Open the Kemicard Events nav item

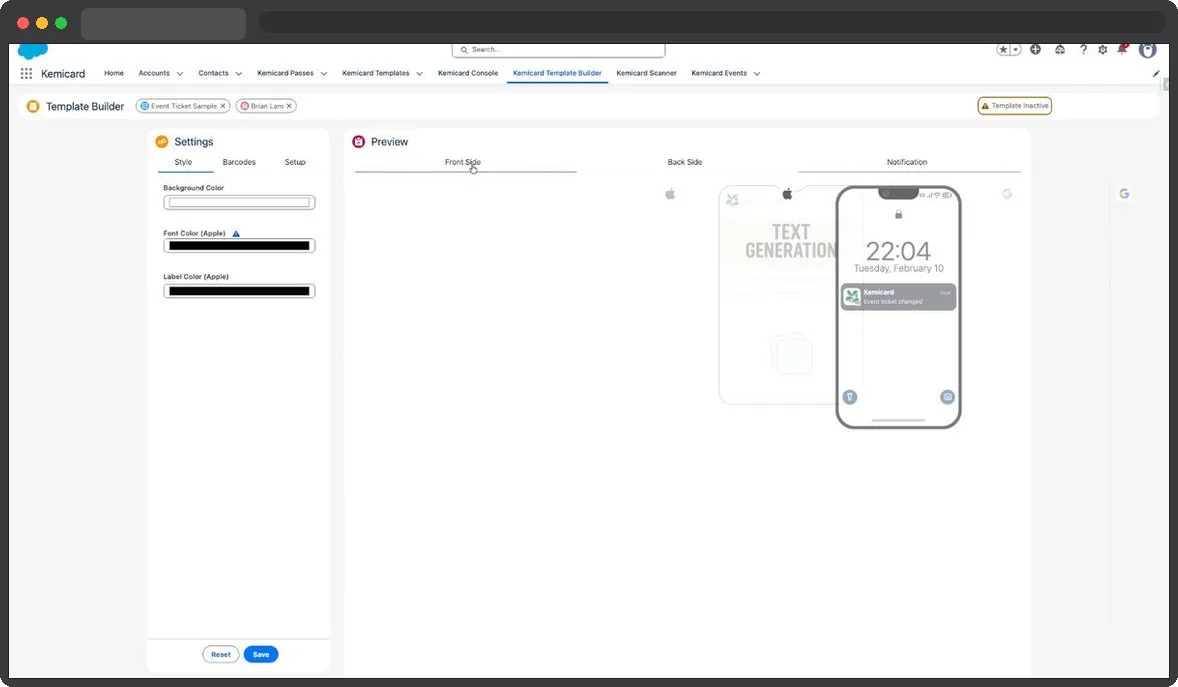click(719, 74)
